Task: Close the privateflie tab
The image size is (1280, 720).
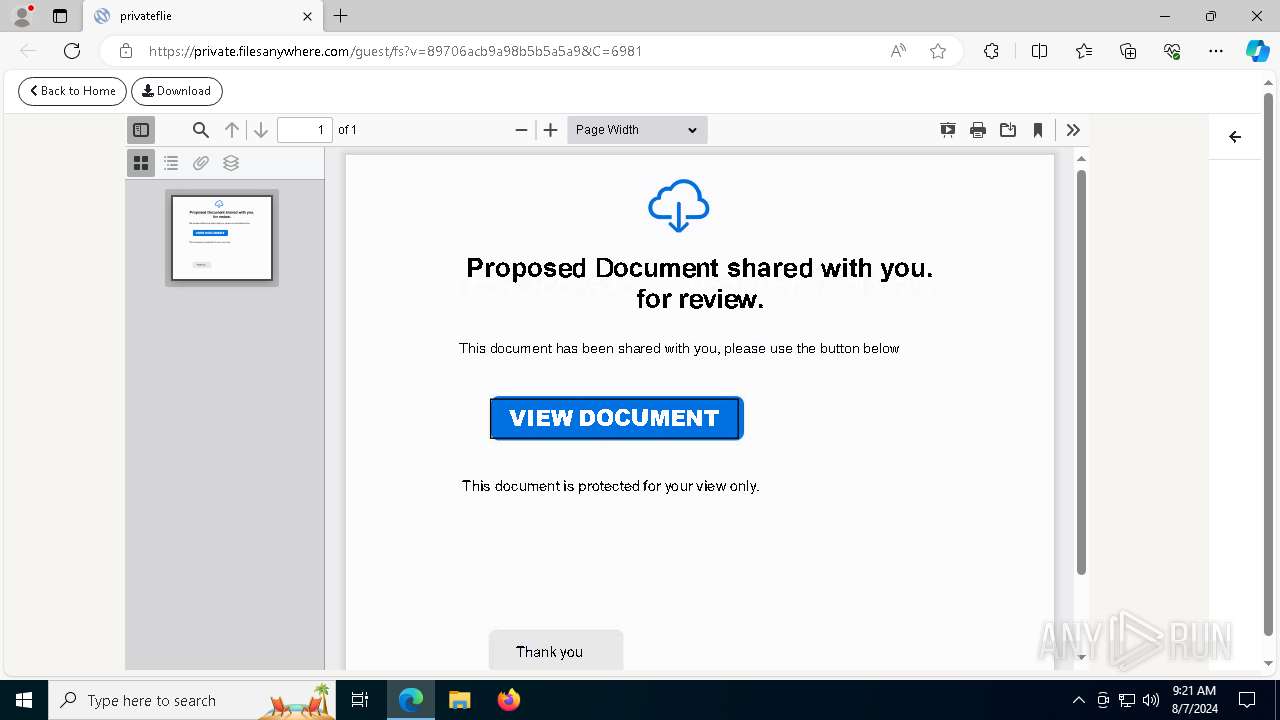Action: click(x=308, y=16)
